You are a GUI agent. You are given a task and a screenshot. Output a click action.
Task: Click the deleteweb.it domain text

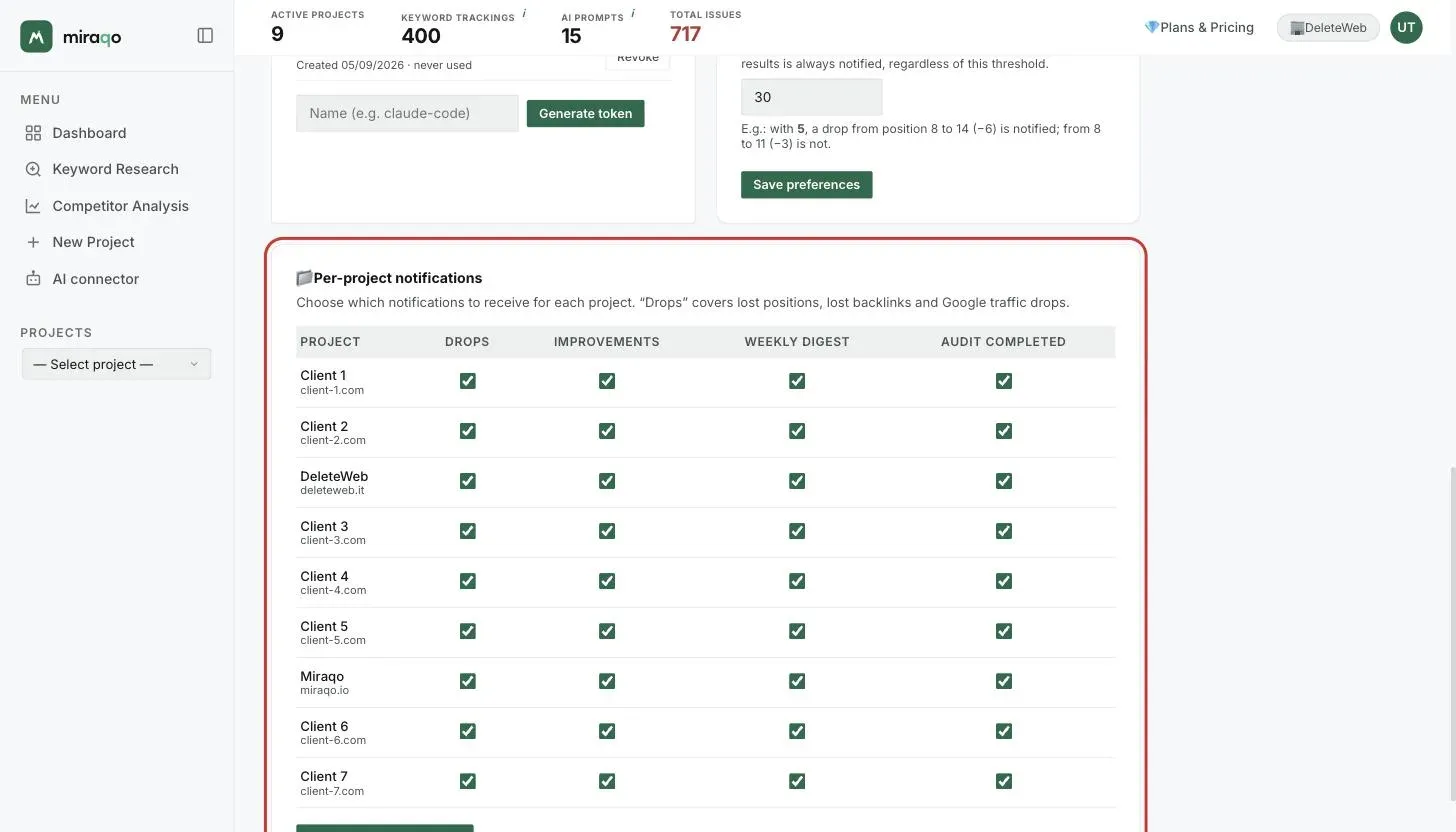point(332,491)
